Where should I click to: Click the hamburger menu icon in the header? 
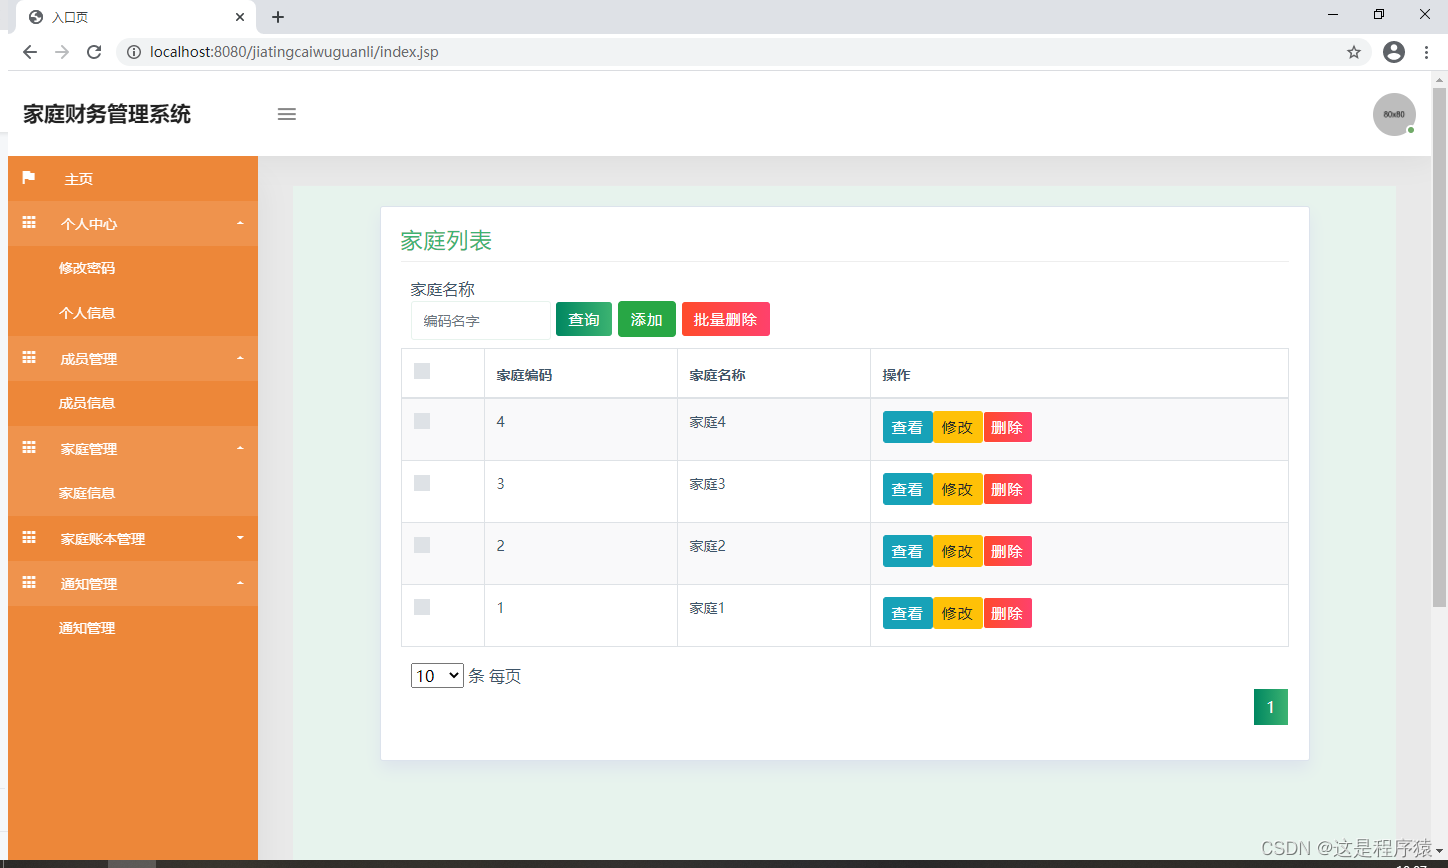pos(287,114)
